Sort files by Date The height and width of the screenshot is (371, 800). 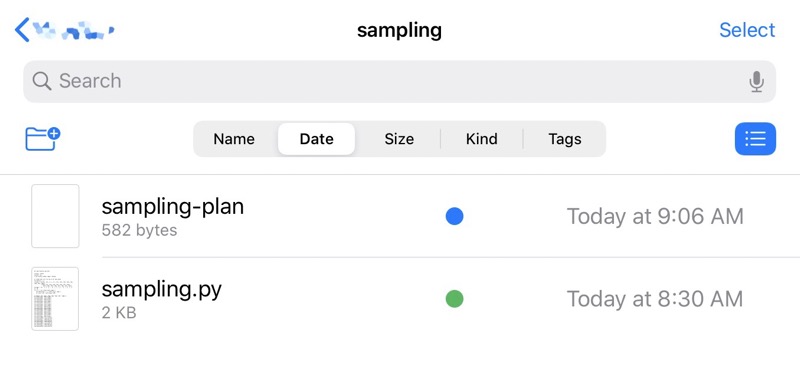316,139
